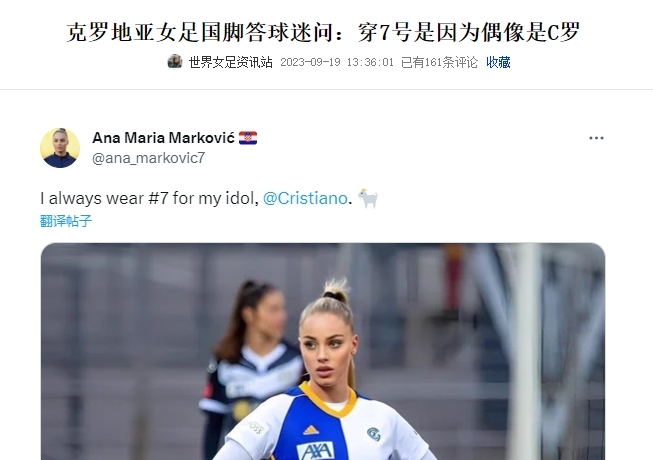Viewport: 653px width, 460px height.
Task: Click the tweet text "I always wear #7"
Action: click(x=105, y=198)
